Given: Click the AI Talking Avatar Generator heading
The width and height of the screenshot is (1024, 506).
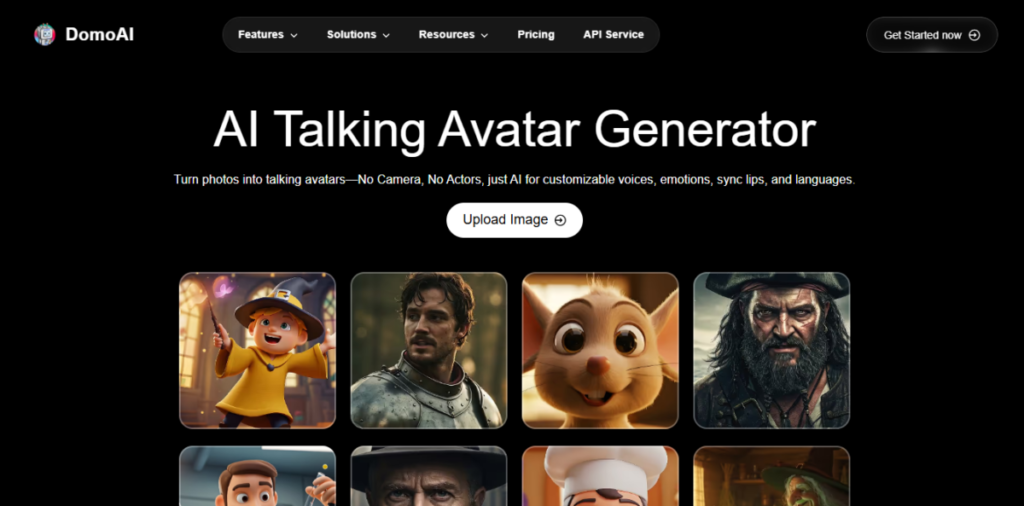Looking at the screenshot, I should pos(514,130).
